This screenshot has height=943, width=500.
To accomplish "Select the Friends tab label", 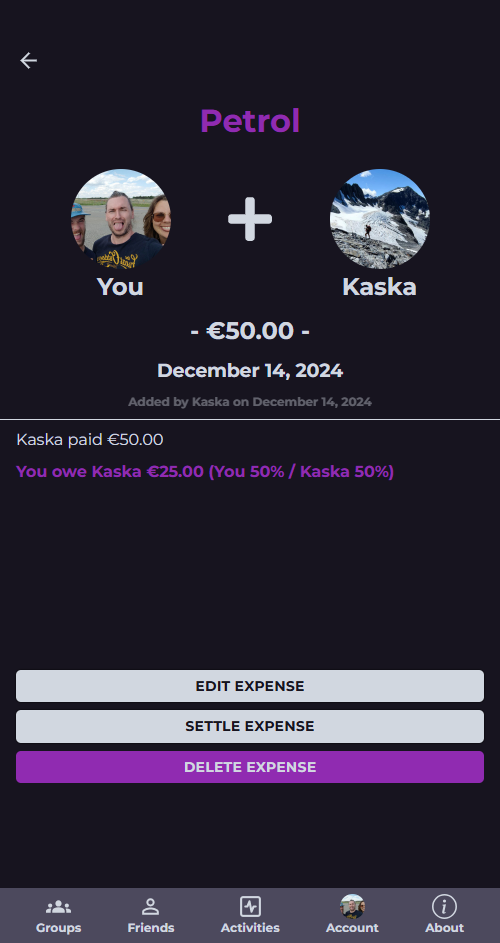I will (x=150, y=927).
